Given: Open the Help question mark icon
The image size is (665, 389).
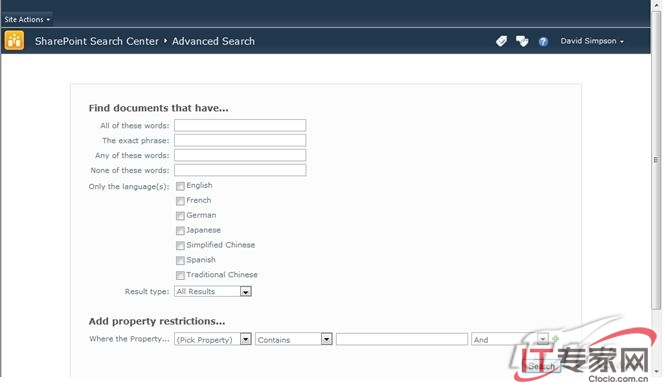Looking at the screenshot, I should [543, 42].
